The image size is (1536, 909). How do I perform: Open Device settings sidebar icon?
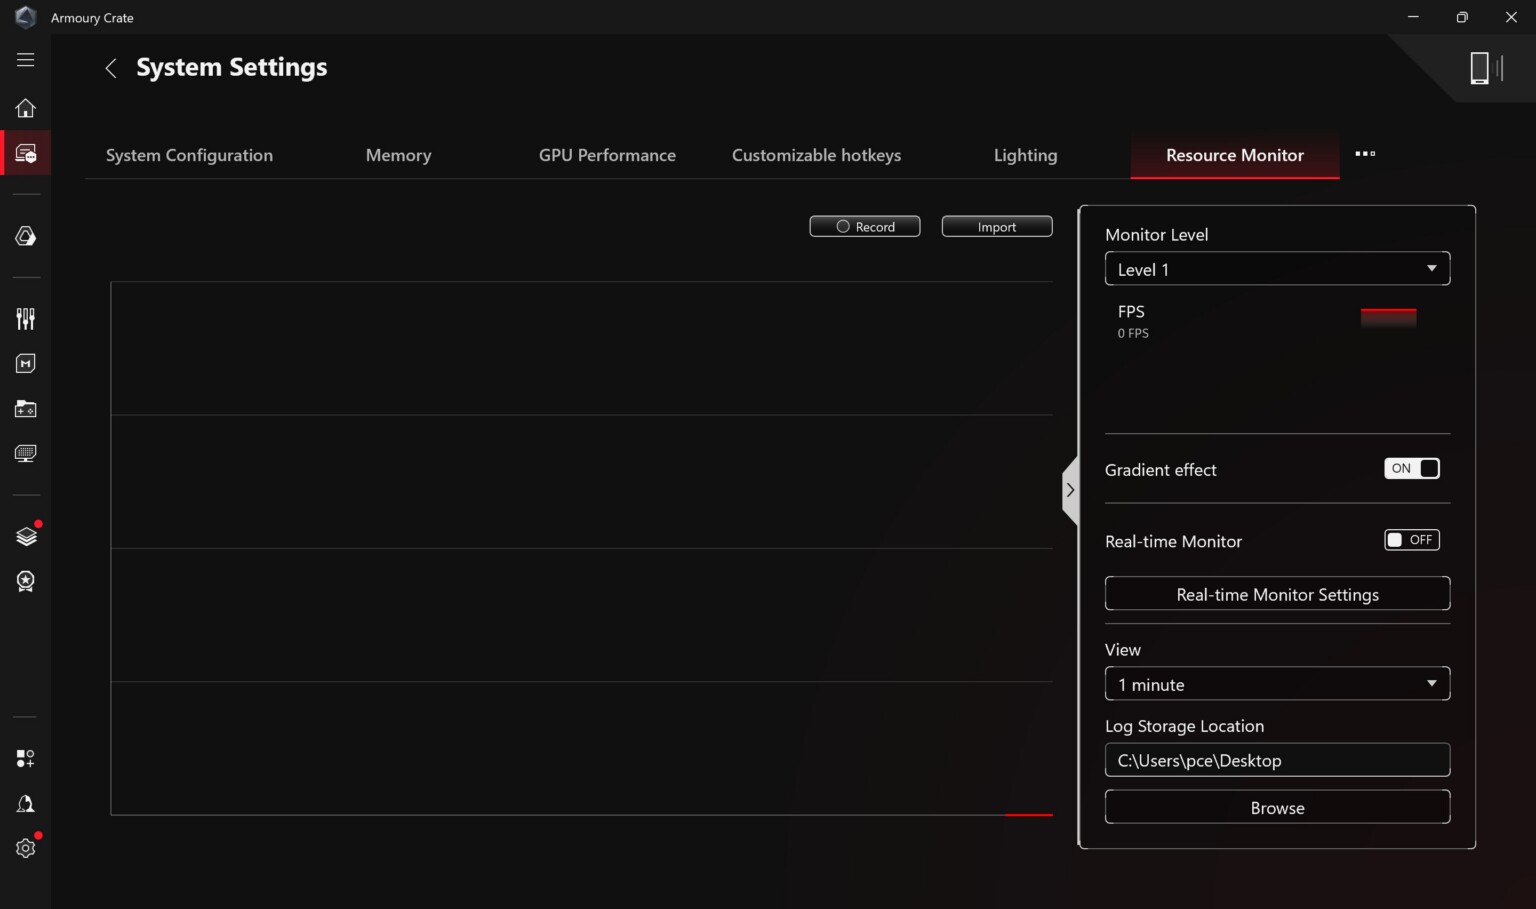[x=26, y=154]
